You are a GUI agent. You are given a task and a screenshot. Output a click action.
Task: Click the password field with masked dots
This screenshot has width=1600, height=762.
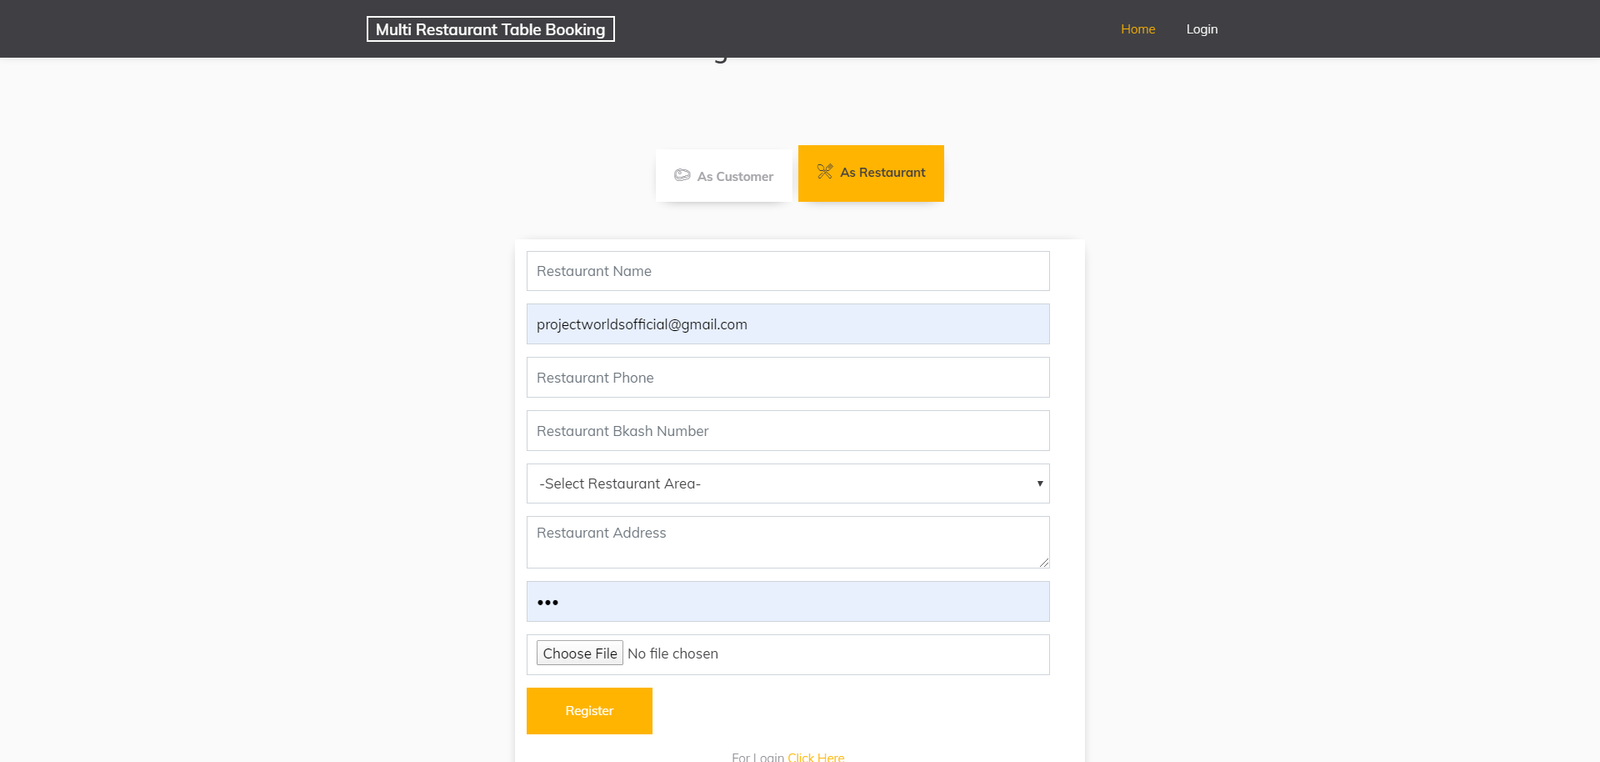click(x=787, y=602)
